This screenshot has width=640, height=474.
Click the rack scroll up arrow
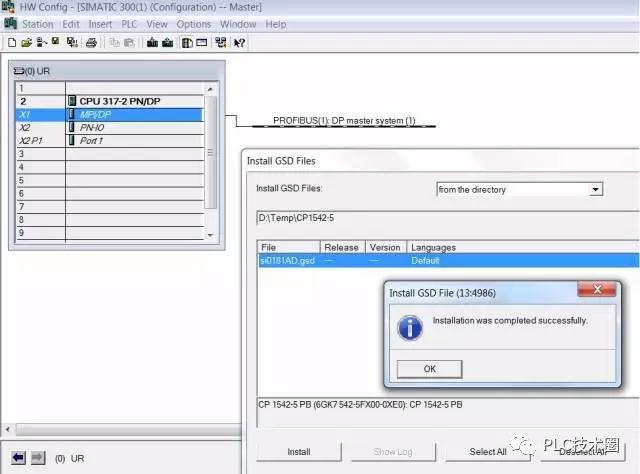(x=210, y=89)
